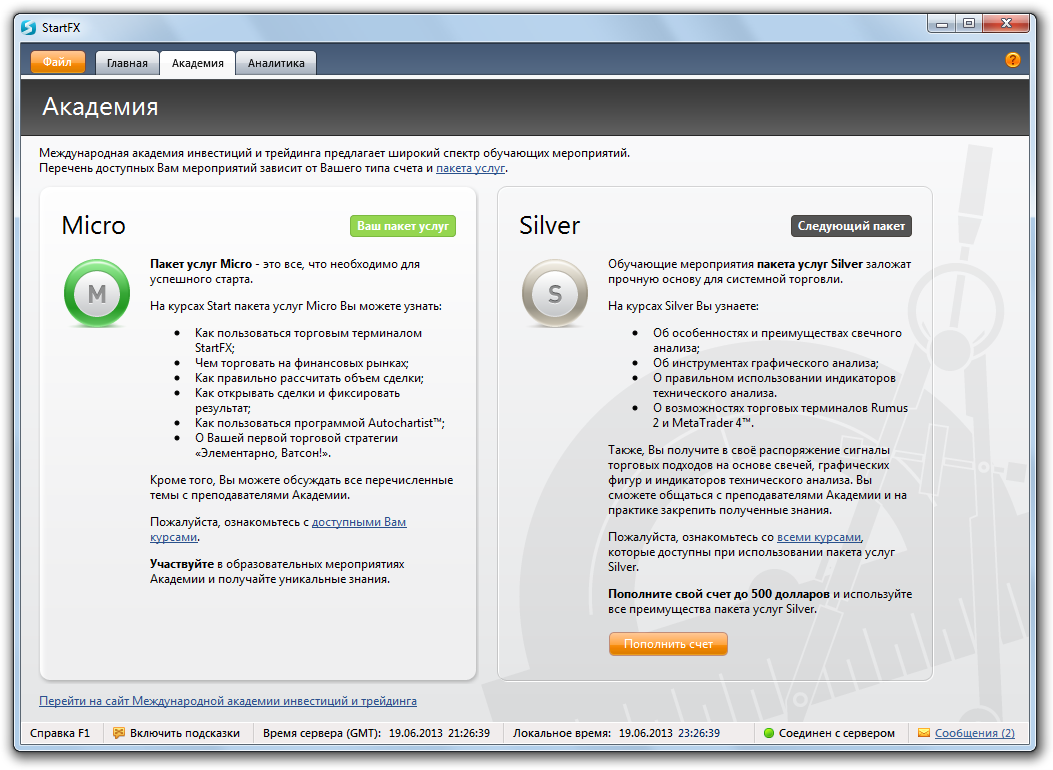Screen dimensions: 1053x770
Task: Click the server time 21:26:39 value
Action: click(x=469, y=733)
